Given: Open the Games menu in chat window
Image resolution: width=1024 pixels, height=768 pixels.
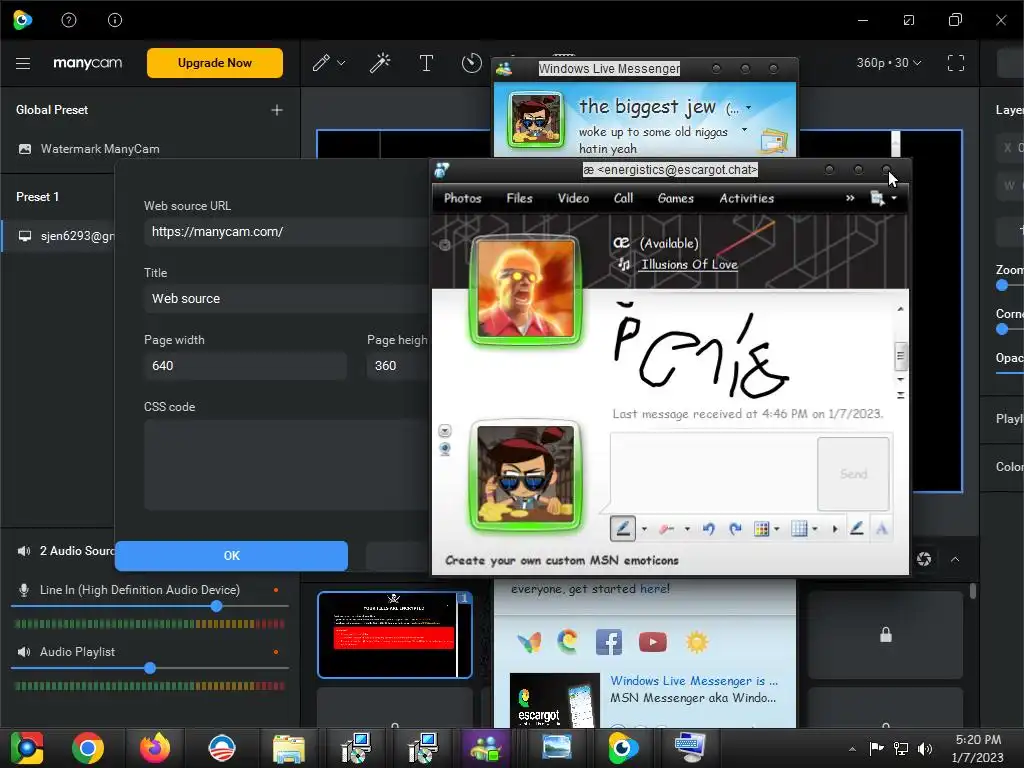Looking at the screenshot, I should [x=675, y=198].
